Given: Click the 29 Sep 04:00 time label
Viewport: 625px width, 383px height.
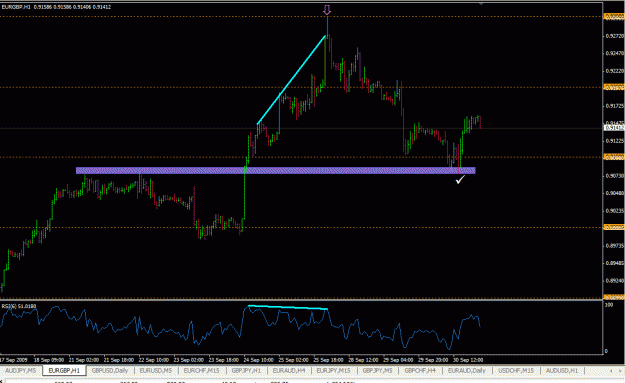Looking at the screenshot, I should coord(398,360).
